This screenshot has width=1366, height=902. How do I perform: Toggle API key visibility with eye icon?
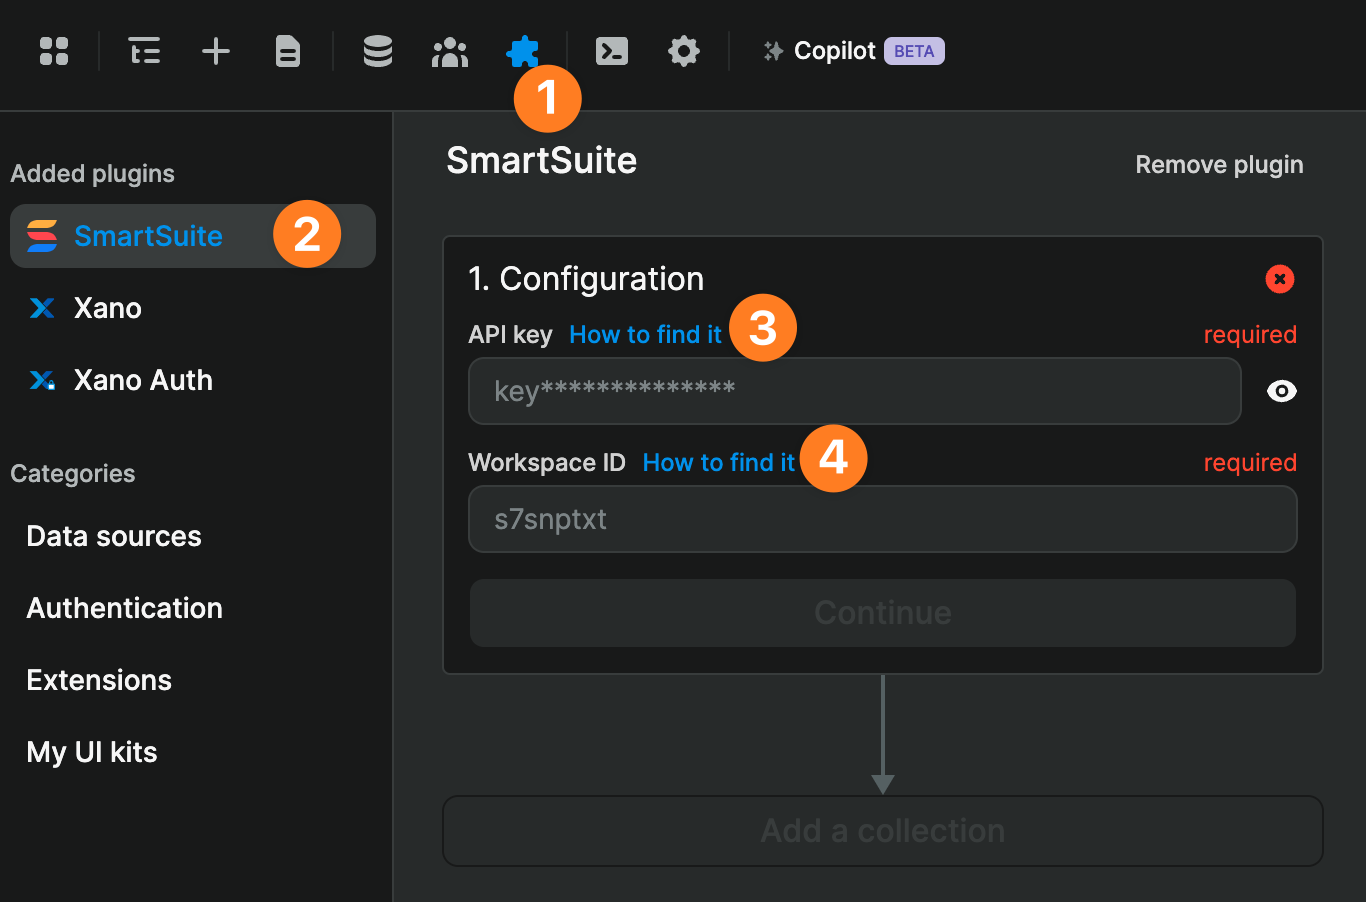pos(1281,391)
